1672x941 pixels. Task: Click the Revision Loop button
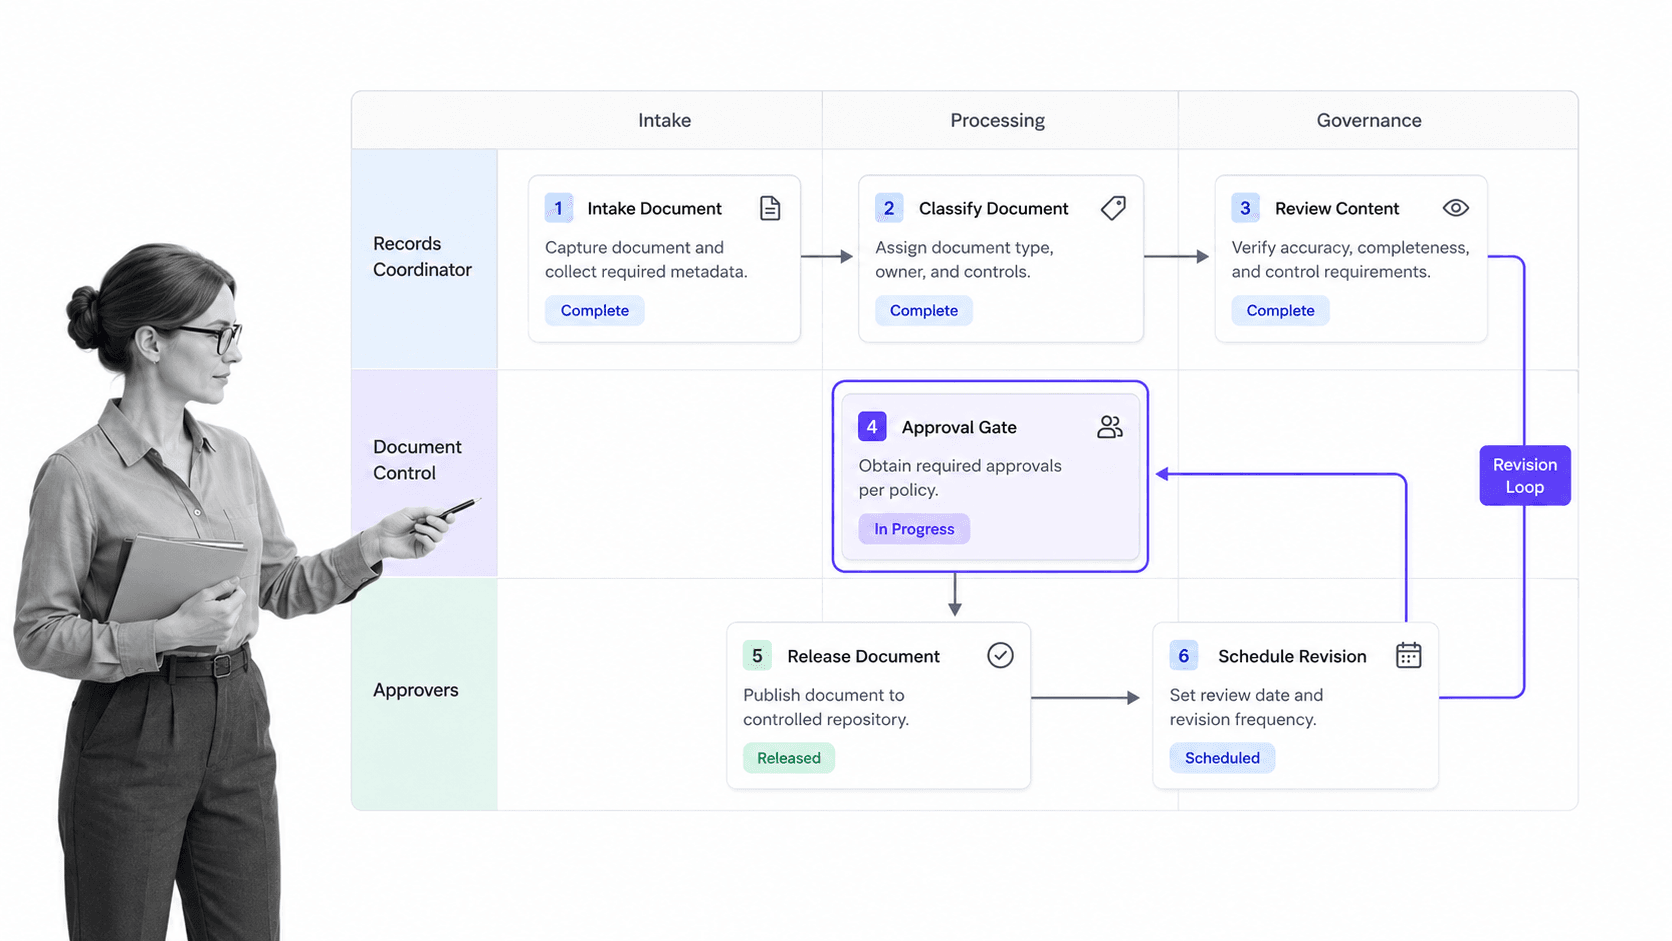point(1525,476)
